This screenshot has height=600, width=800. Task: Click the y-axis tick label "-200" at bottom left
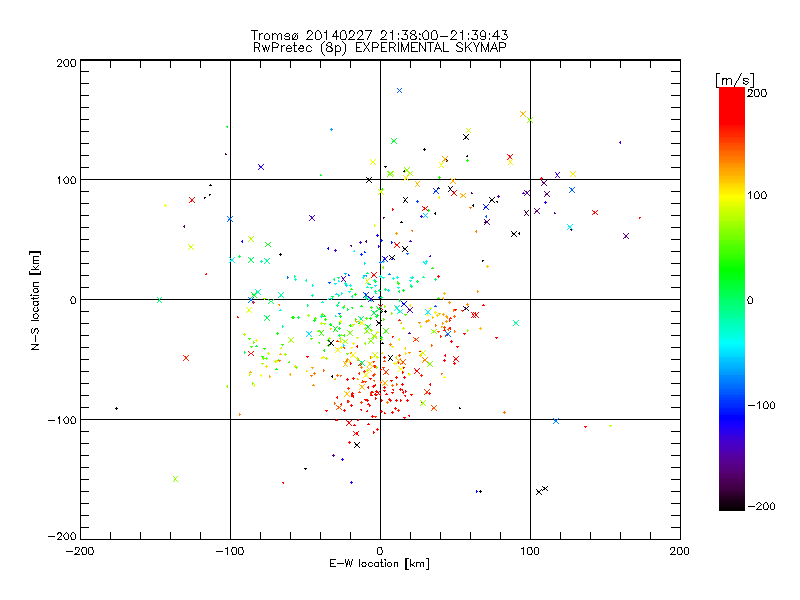62,536
